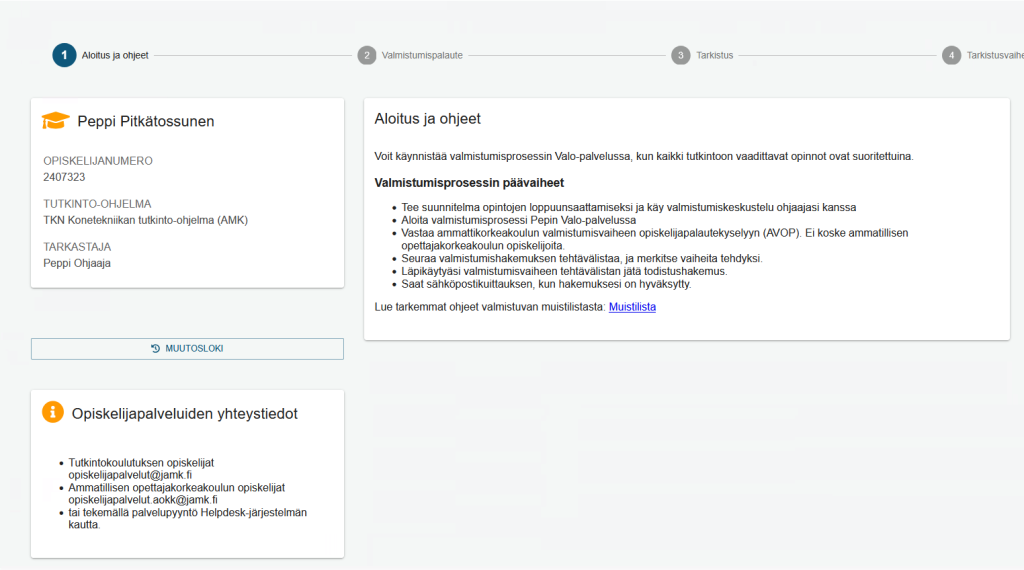Click the TARKASTAJA label
The width and height of the screenshot is (1024, 570).
(77, 247)
